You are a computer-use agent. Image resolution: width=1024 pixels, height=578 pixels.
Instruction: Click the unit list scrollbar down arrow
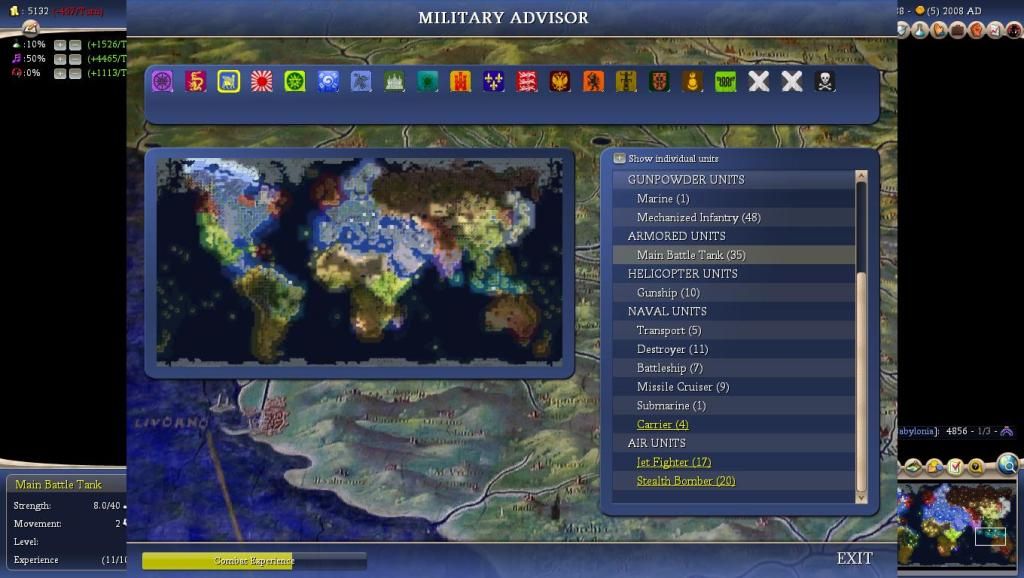pos(861,498)
